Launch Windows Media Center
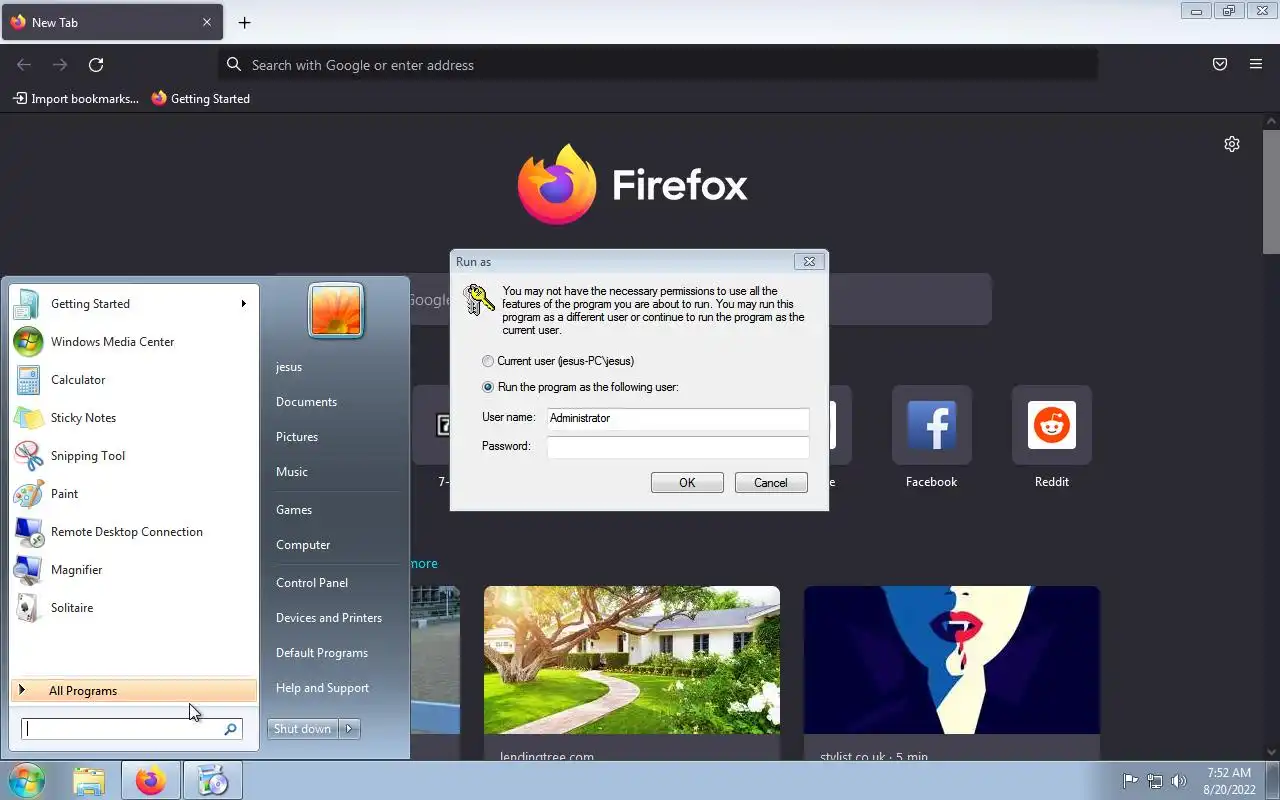The height and width of the screenshot is (800, 1280). 133,342
